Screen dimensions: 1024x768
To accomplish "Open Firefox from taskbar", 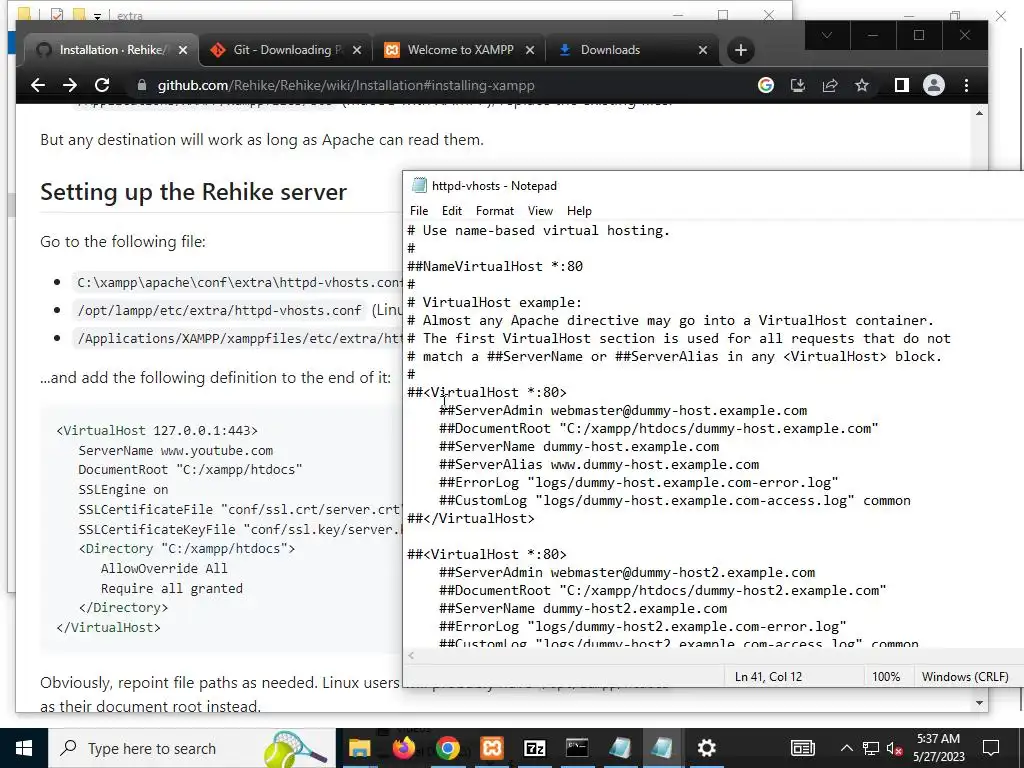I will click(x=404, y=748).
